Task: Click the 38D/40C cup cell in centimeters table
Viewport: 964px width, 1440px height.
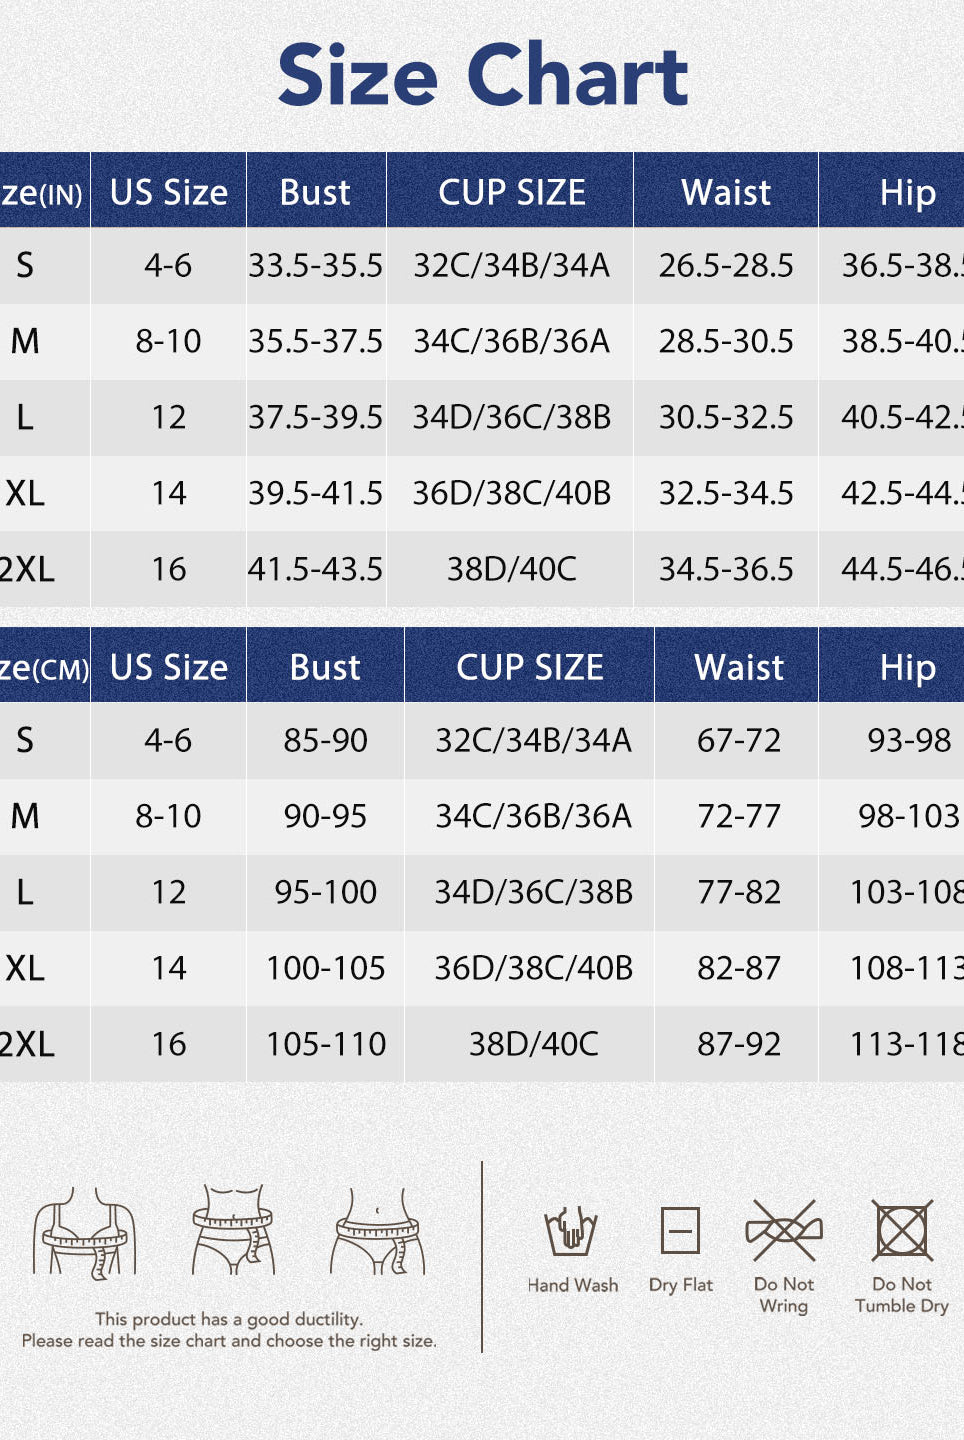Action: tap(533, 1044)
